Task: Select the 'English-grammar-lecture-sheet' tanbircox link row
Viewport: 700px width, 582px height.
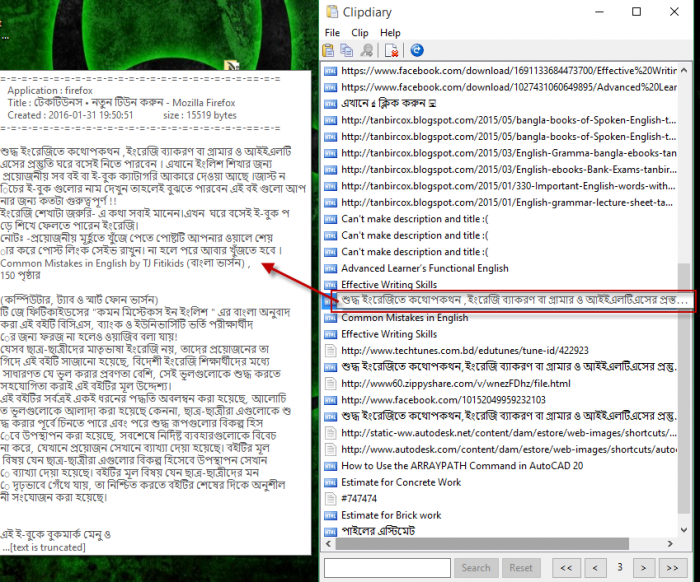Action: [x=500, y=203]
